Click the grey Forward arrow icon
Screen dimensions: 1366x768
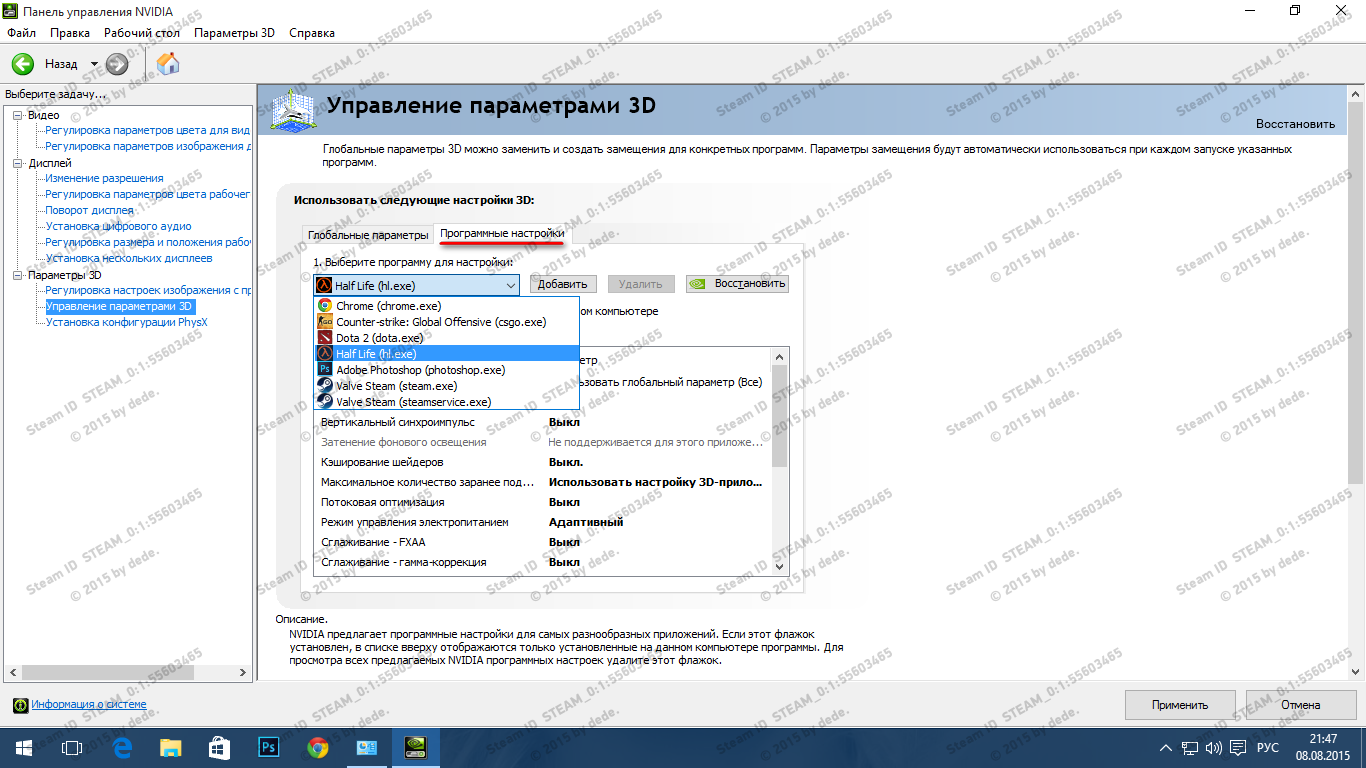click(117, 64)
